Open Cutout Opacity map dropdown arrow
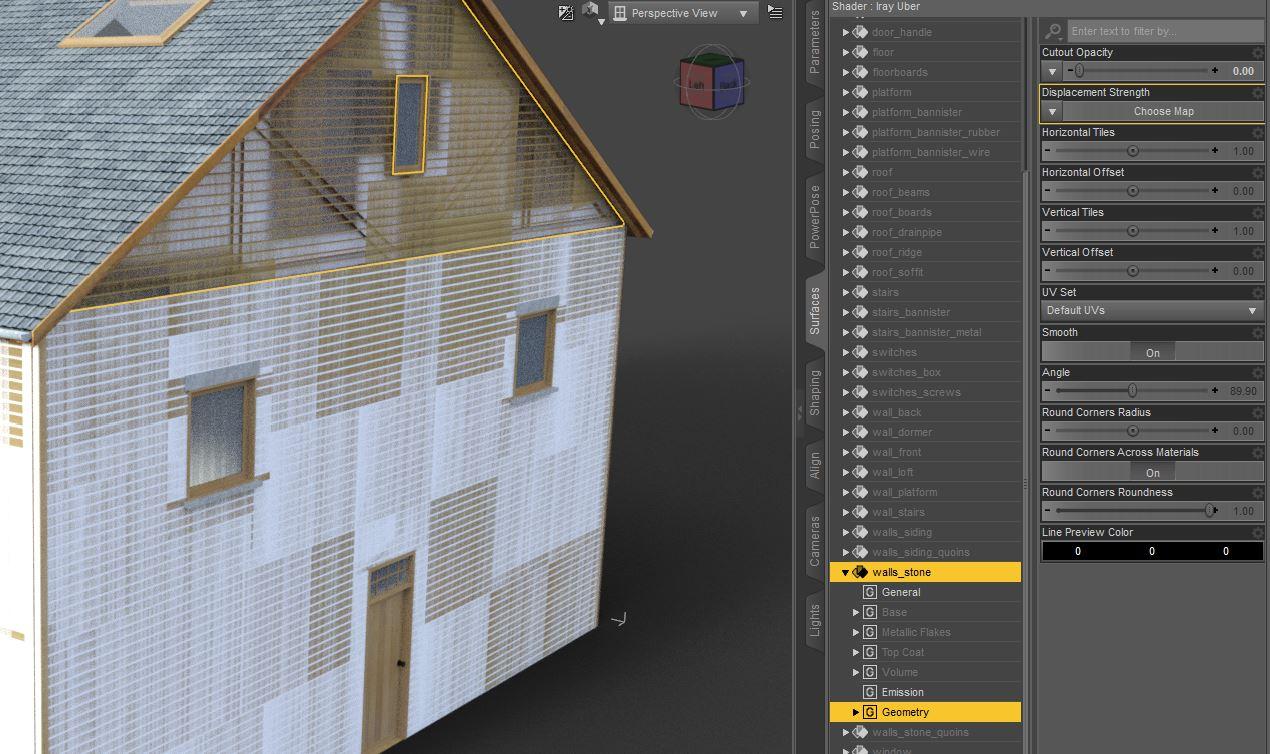The image size is (1270, 754). pyautogui.click(x=1052, y=71)
